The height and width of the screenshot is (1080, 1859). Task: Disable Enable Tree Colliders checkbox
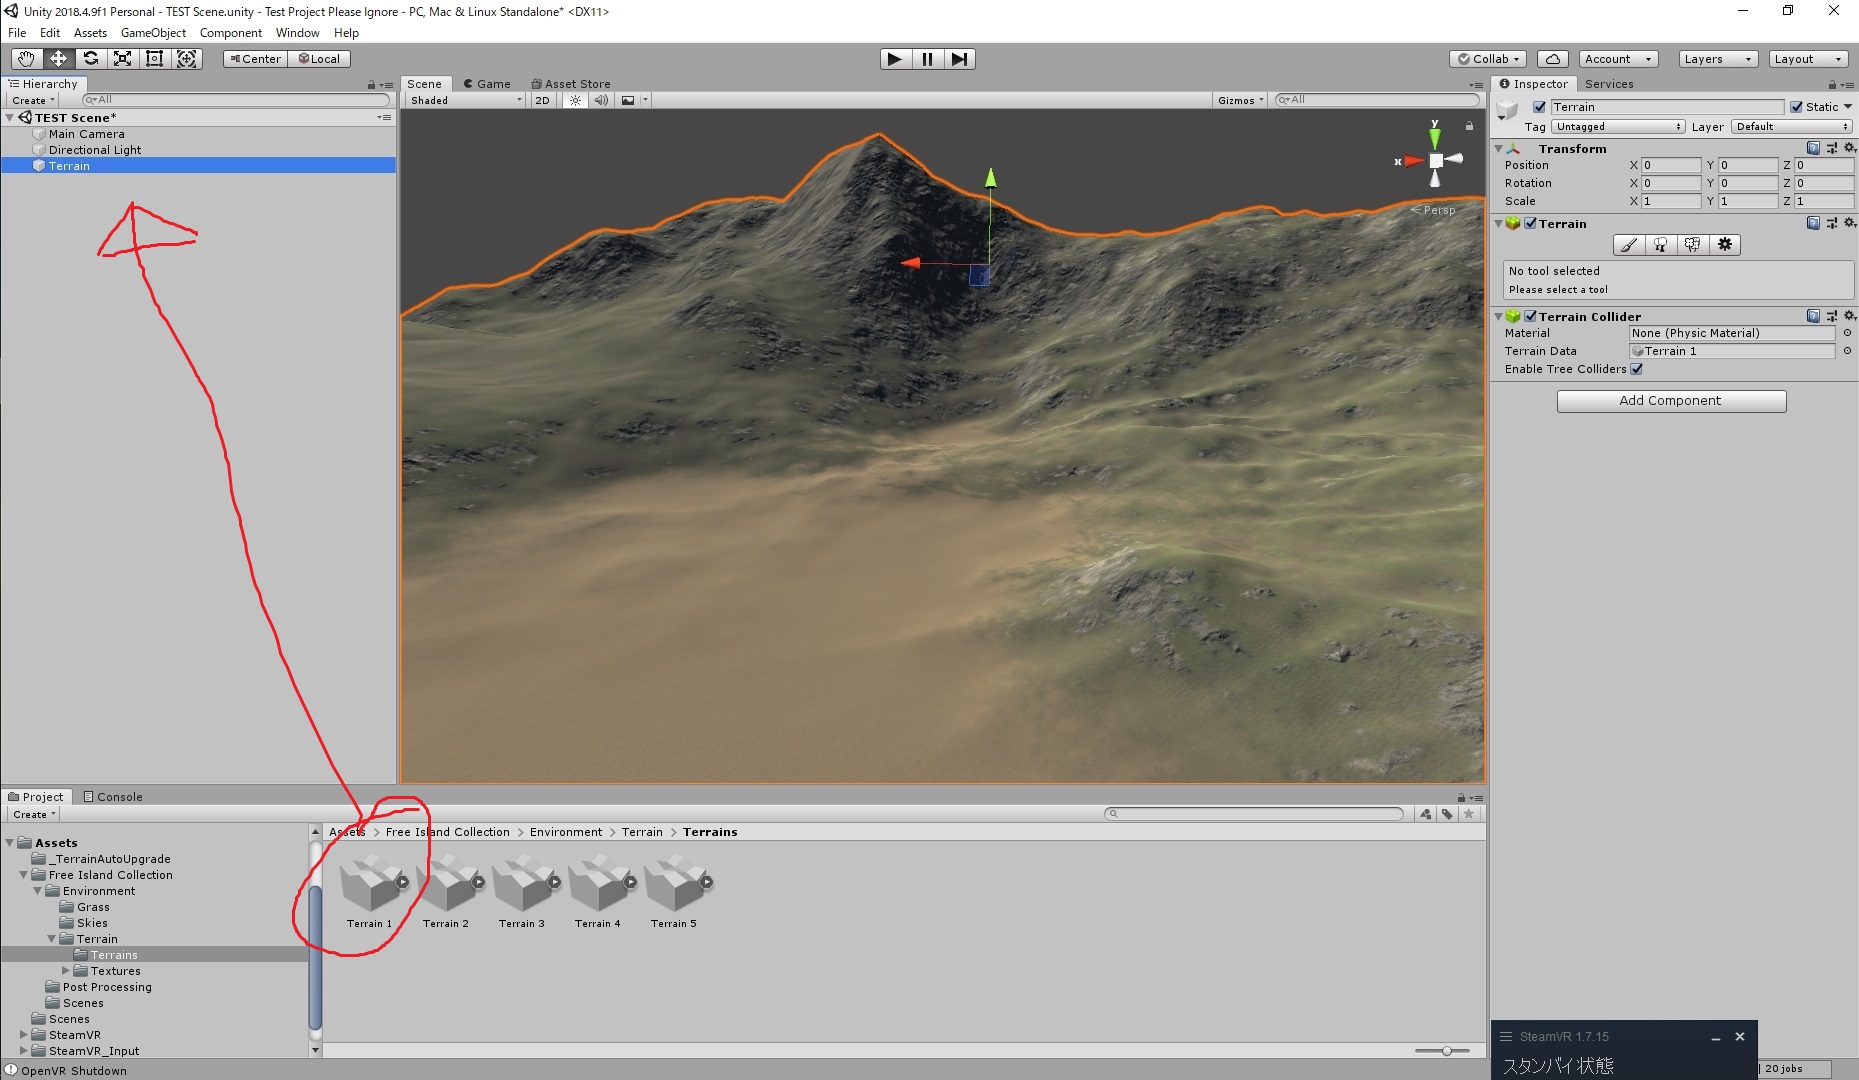tap(1637, 369)
